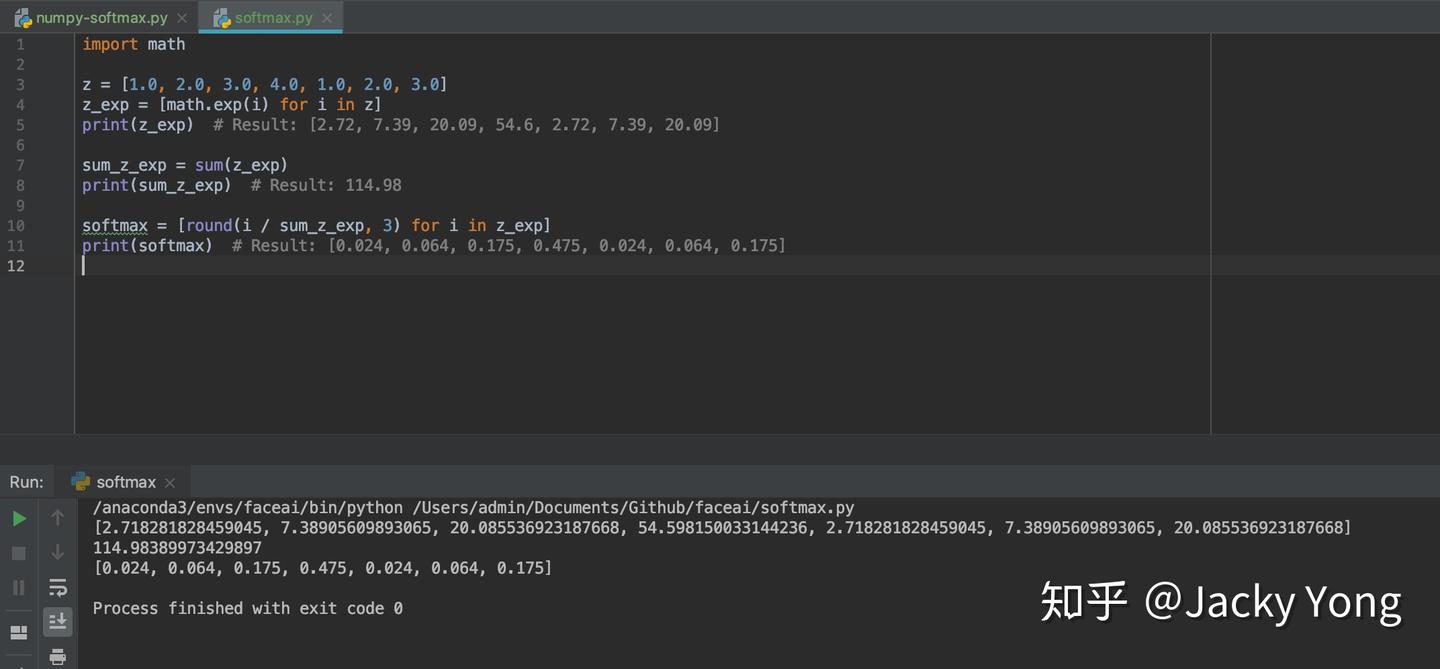Print the console output
1440x669 pixels.
58,657
